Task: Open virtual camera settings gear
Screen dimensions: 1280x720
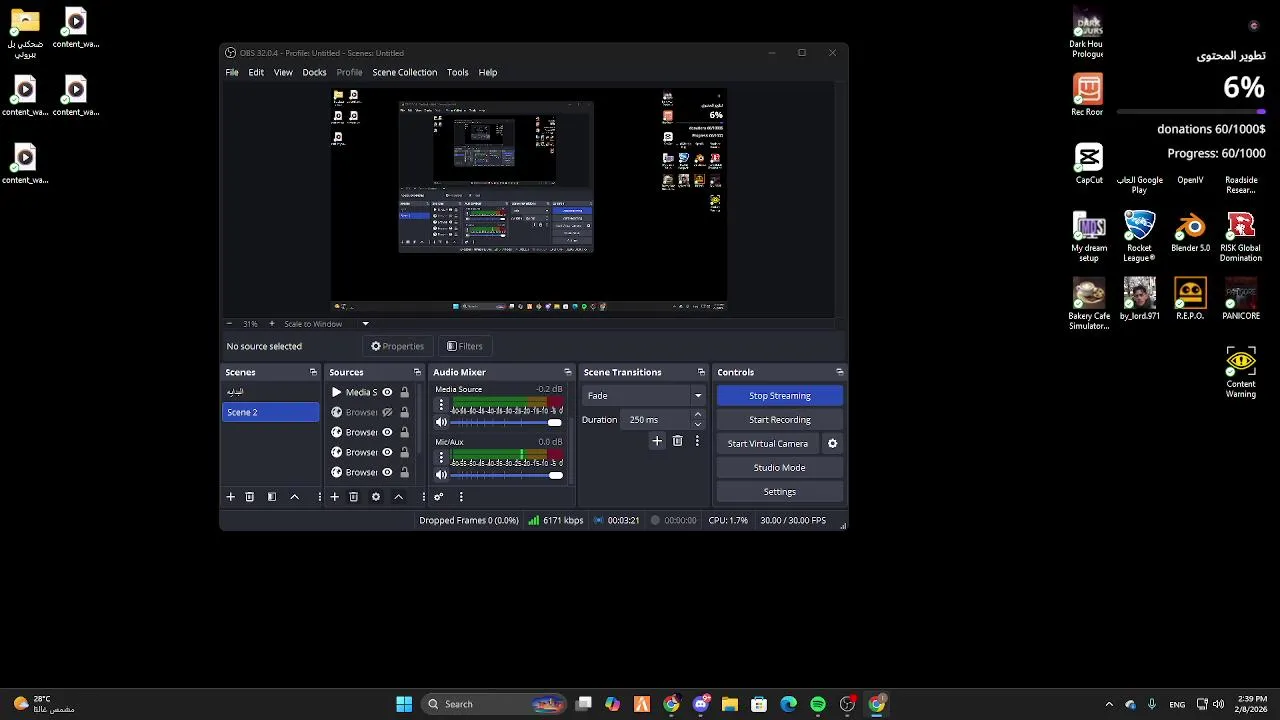Action: tap(832, 444)
